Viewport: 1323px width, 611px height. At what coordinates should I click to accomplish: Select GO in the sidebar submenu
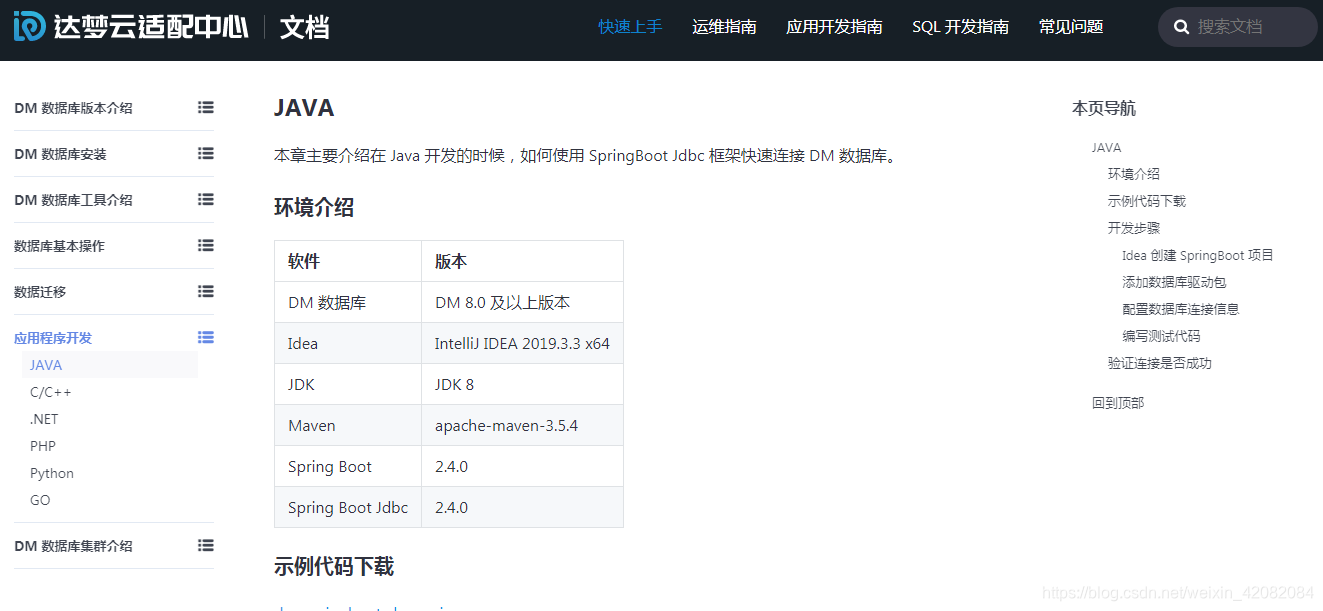click(x=40, y=500)
